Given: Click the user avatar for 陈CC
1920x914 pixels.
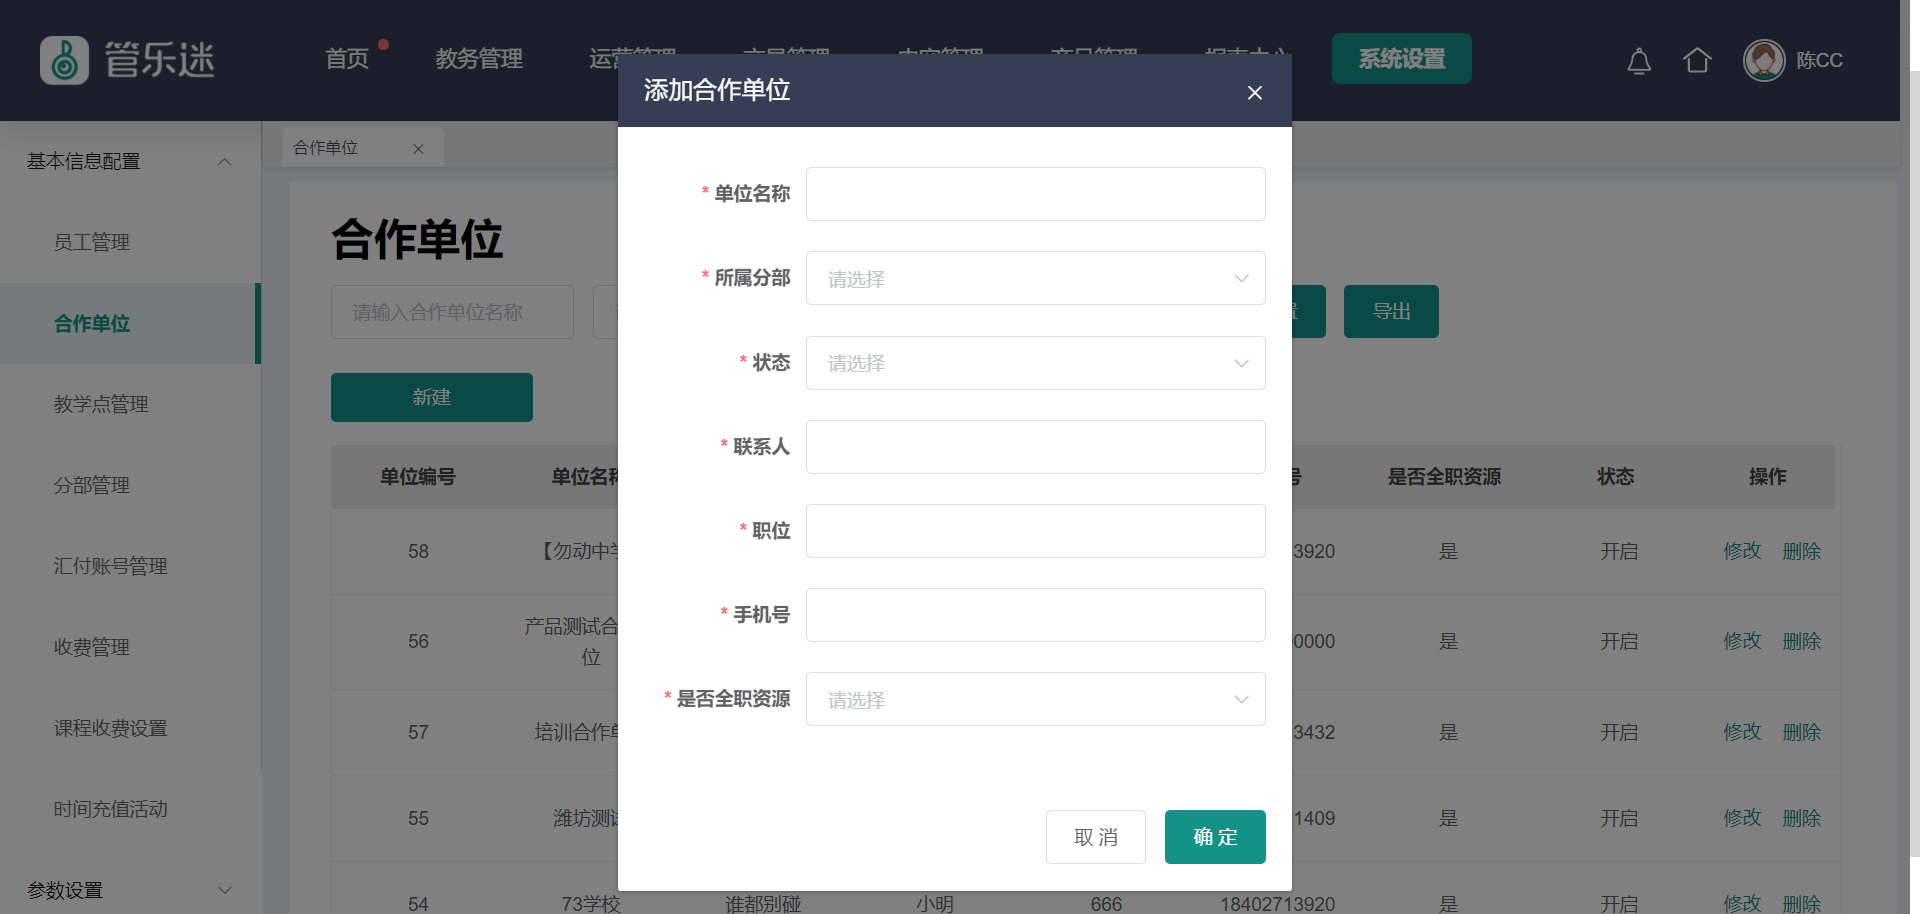Looking at the screenshot, I should pos(1764,61).
